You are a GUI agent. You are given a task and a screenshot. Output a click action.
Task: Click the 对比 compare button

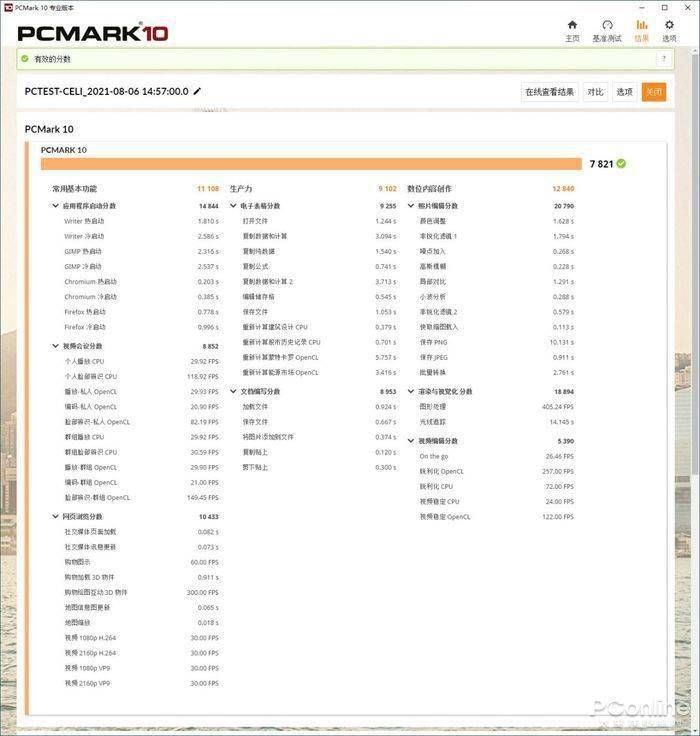(595, 92)
